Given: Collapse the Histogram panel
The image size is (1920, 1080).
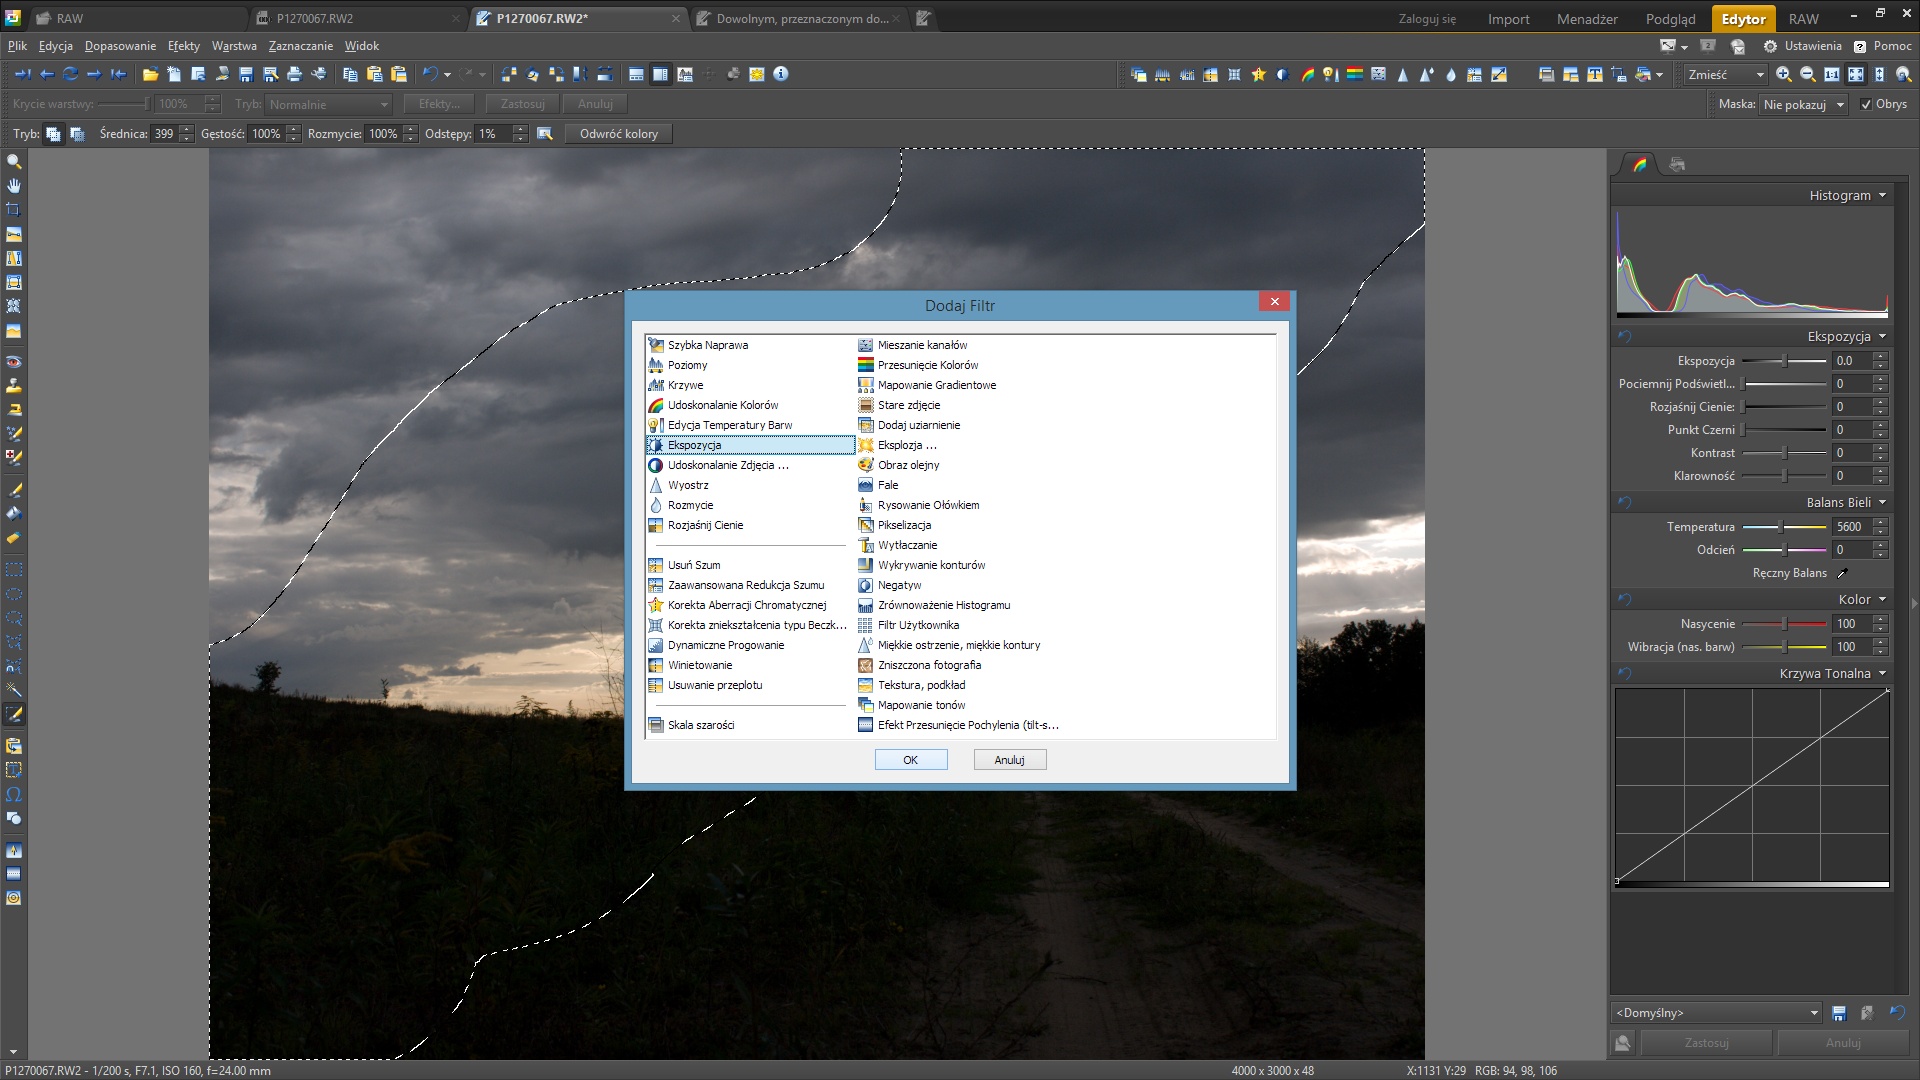Looking at the screenshot, I should pyautogui.click(x=1882, y=195).
